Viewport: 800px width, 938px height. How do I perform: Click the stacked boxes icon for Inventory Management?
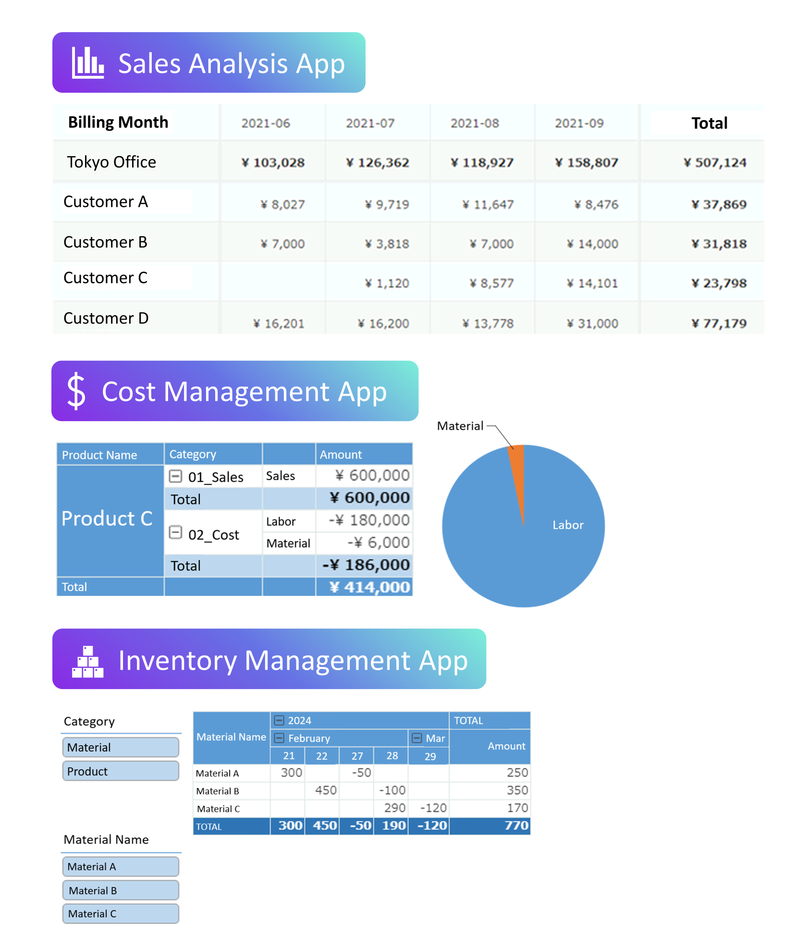click(87, 660)
